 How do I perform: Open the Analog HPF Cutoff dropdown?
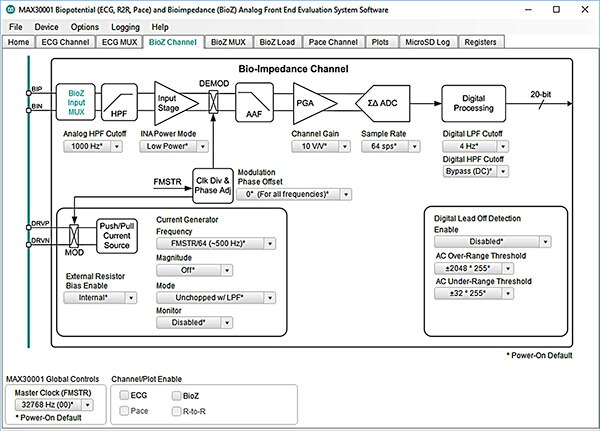[93, 146]
